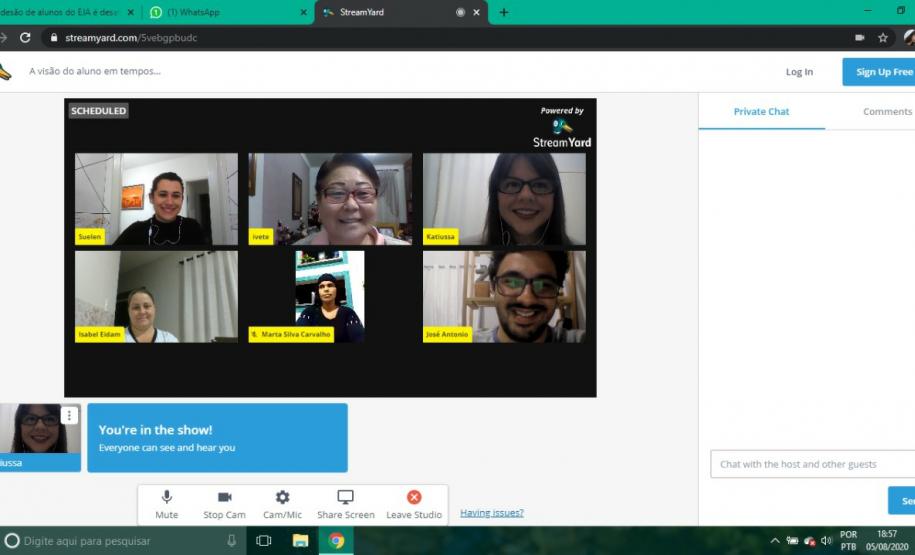Viewport: 915px width, 555px height.
Task: Switch to the WhatsApp browser tab
Action: pos(228,12)
